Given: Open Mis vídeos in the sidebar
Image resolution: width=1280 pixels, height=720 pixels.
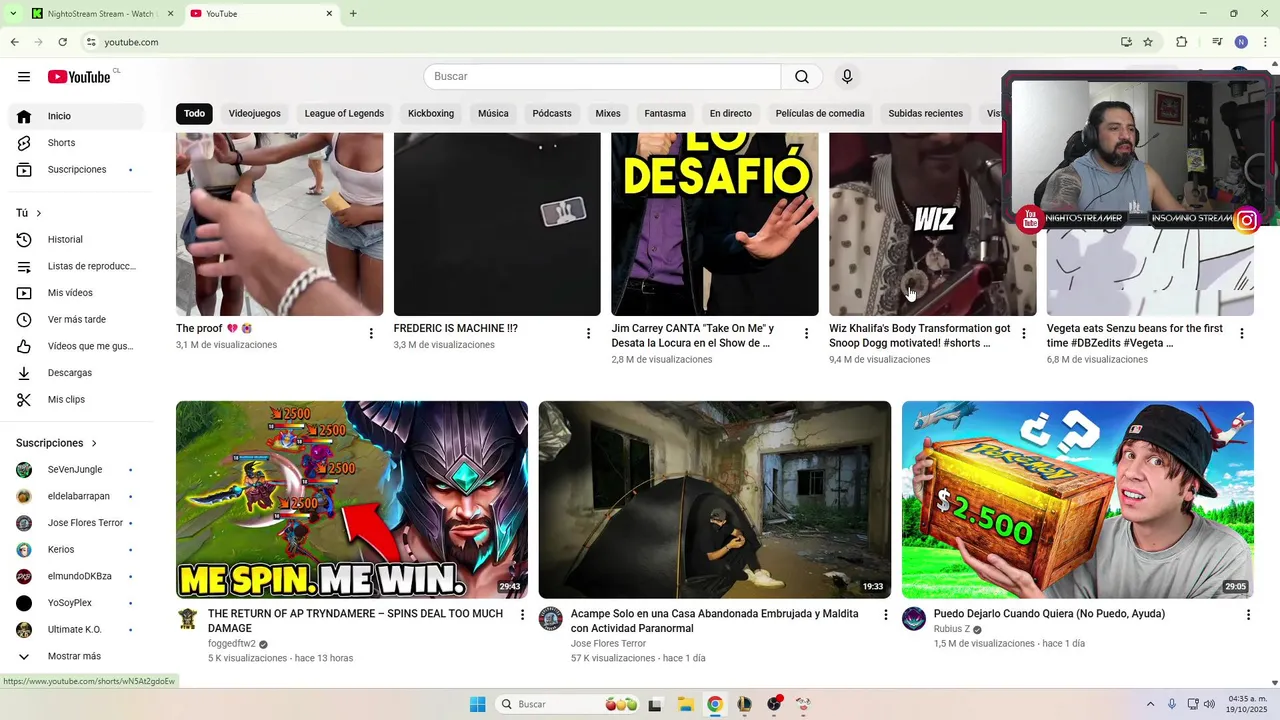Looking at the screenshot, I should tap(76, 293).
